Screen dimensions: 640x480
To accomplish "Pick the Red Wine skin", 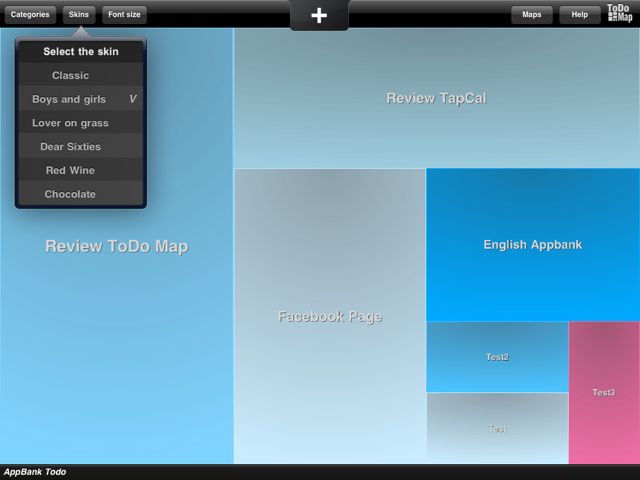I will 81,170.
